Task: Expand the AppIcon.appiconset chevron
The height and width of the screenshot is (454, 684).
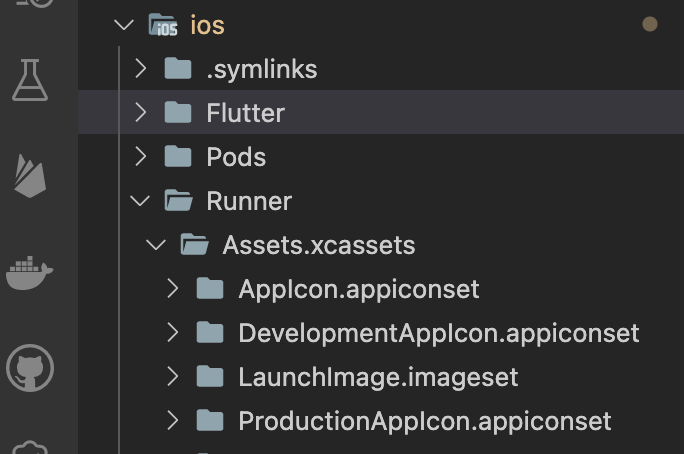Action: click(x=172, y=289)
